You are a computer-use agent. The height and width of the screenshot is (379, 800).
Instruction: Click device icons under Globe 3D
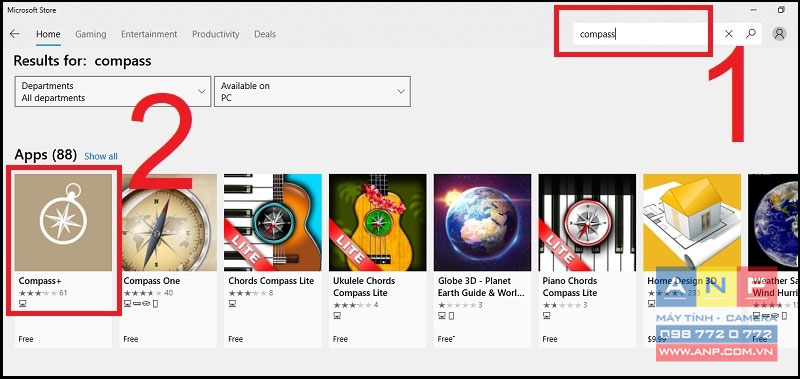(446, 316)
